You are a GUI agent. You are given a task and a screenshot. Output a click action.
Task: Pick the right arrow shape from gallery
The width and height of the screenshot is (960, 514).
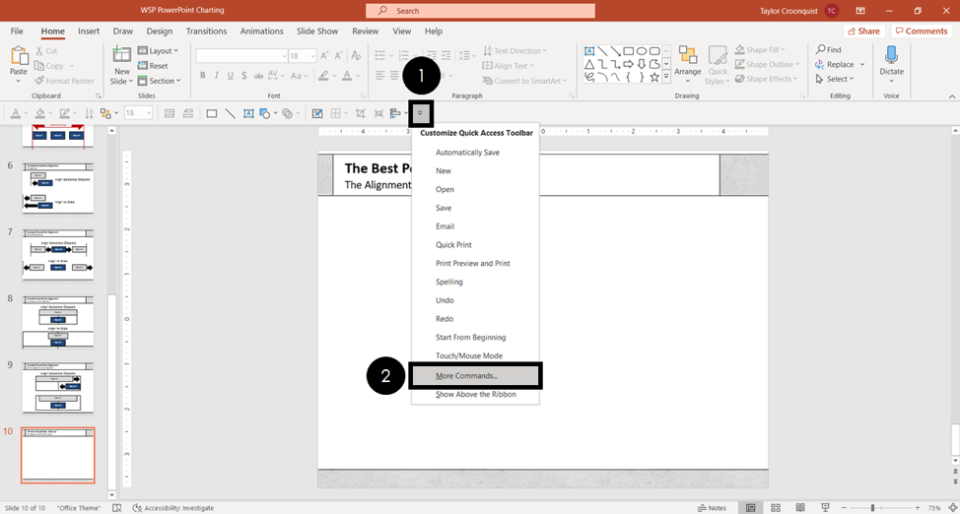click(x=629, y=64)
